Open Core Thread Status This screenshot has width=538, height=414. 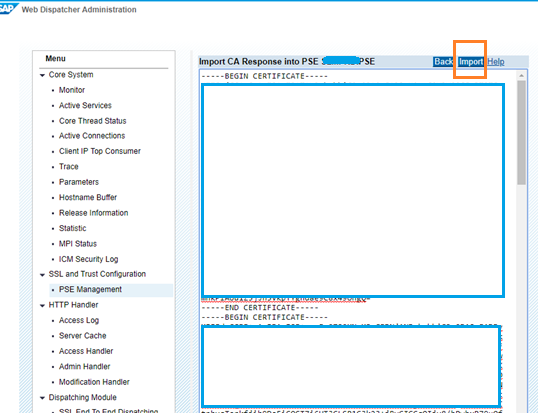click(x=93, y=121)
